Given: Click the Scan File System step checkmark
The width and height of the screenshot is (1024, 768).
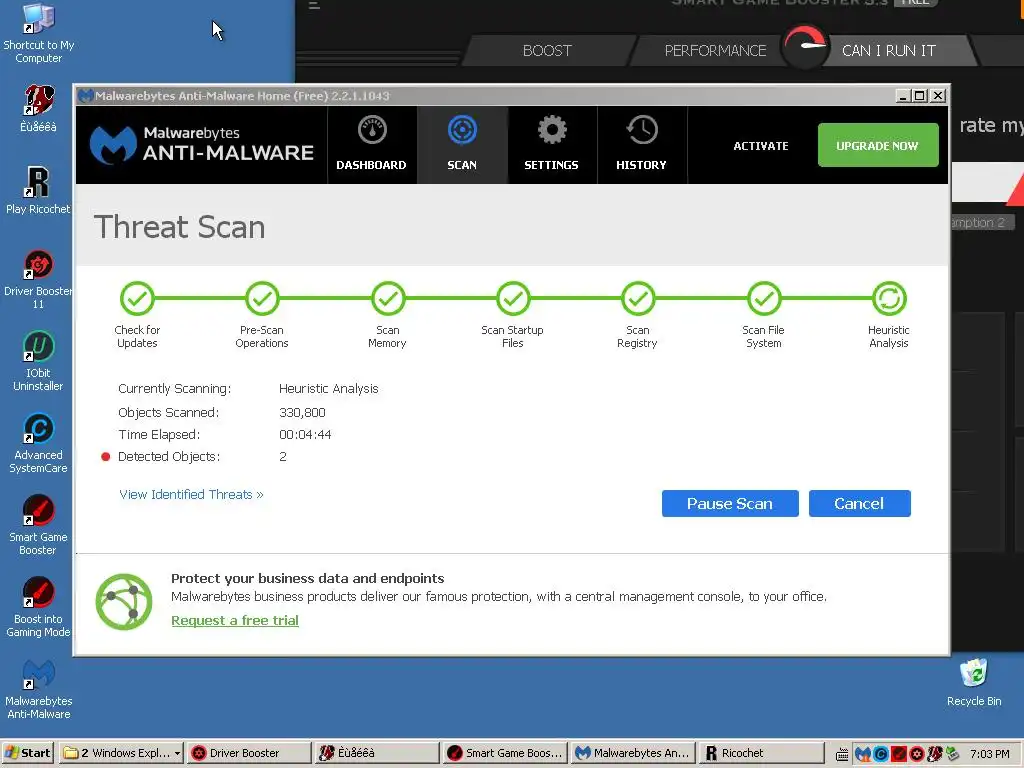Looking at the screenshot, I should point(764,298).
